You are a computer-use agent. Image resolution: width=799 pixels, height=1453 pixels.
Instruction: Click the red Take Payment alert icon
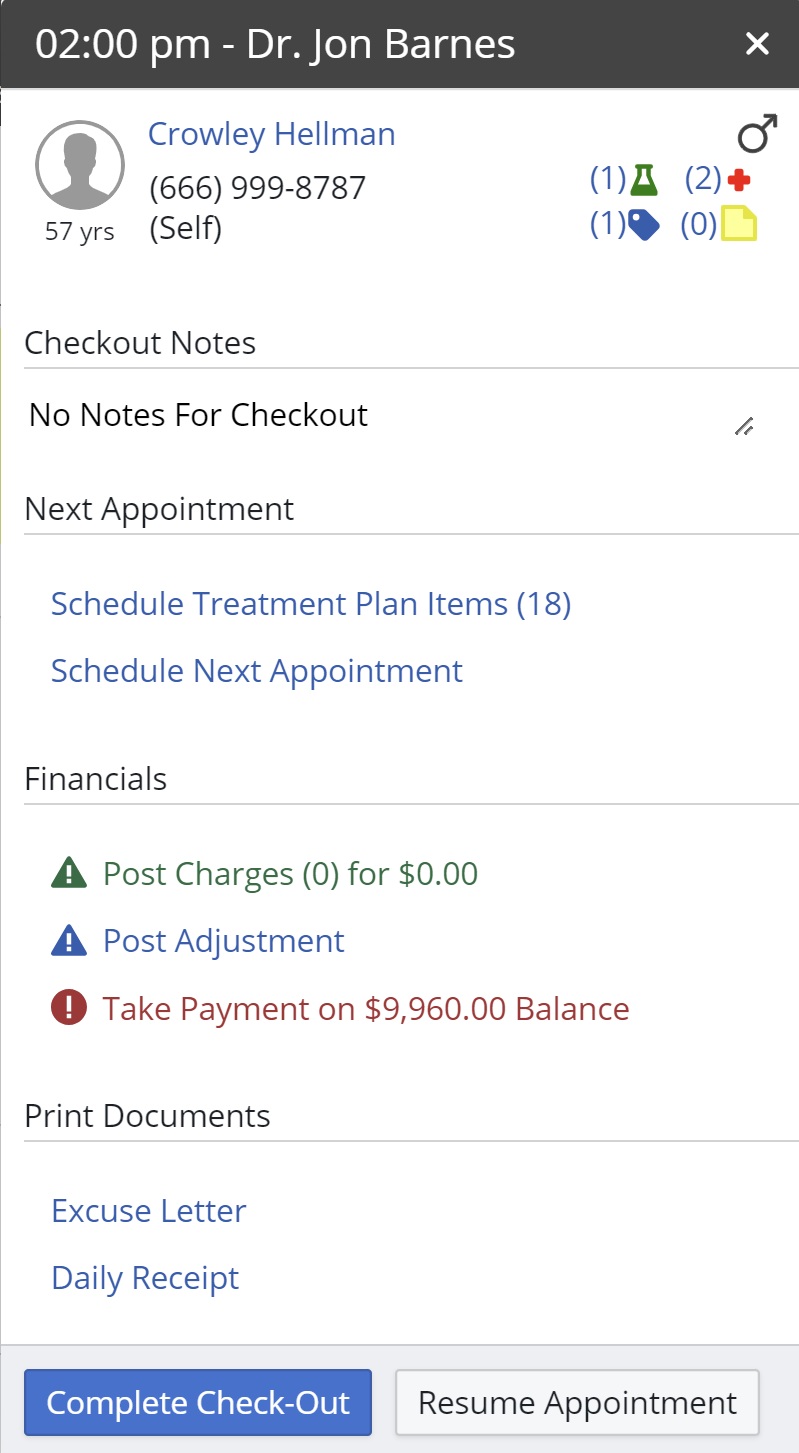click(x=69, y=1008)
